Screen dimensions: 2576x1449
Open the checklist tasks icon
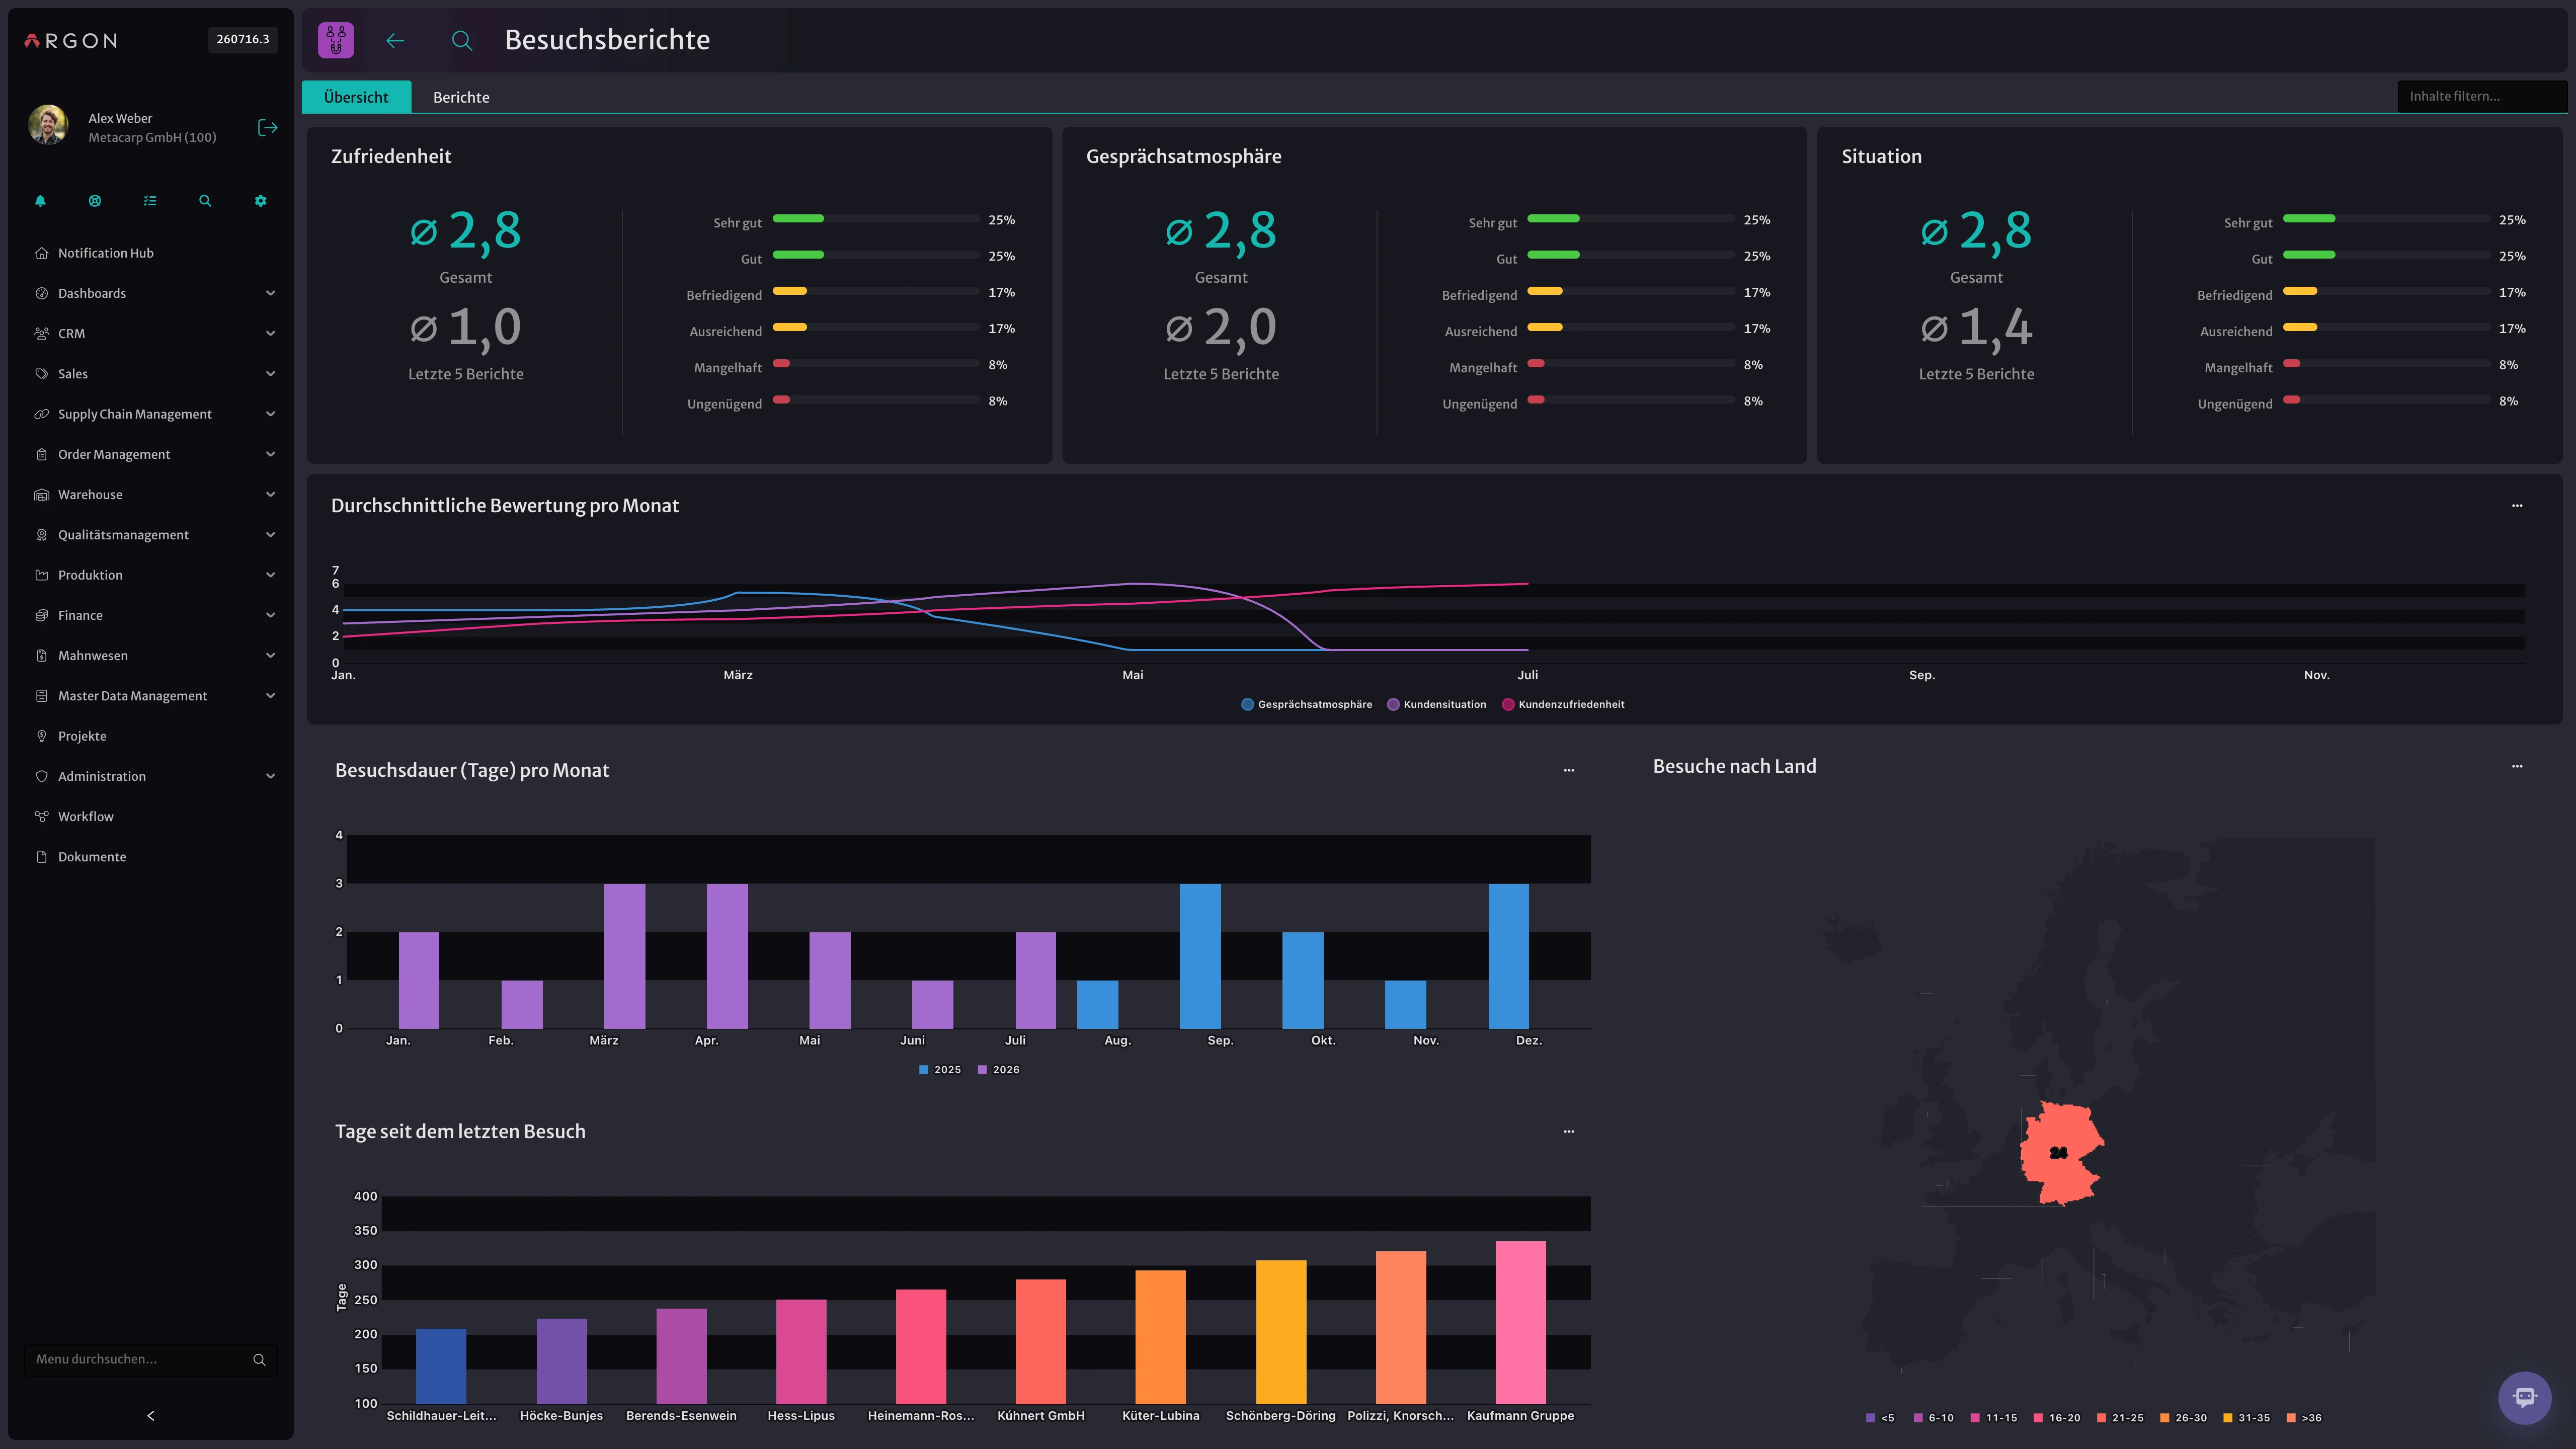[150, 201]
